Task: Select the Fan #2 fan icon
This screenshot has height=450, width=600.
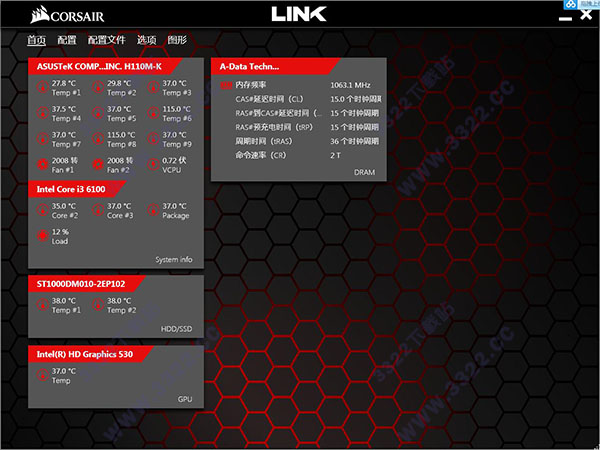Action: [98, 165]
